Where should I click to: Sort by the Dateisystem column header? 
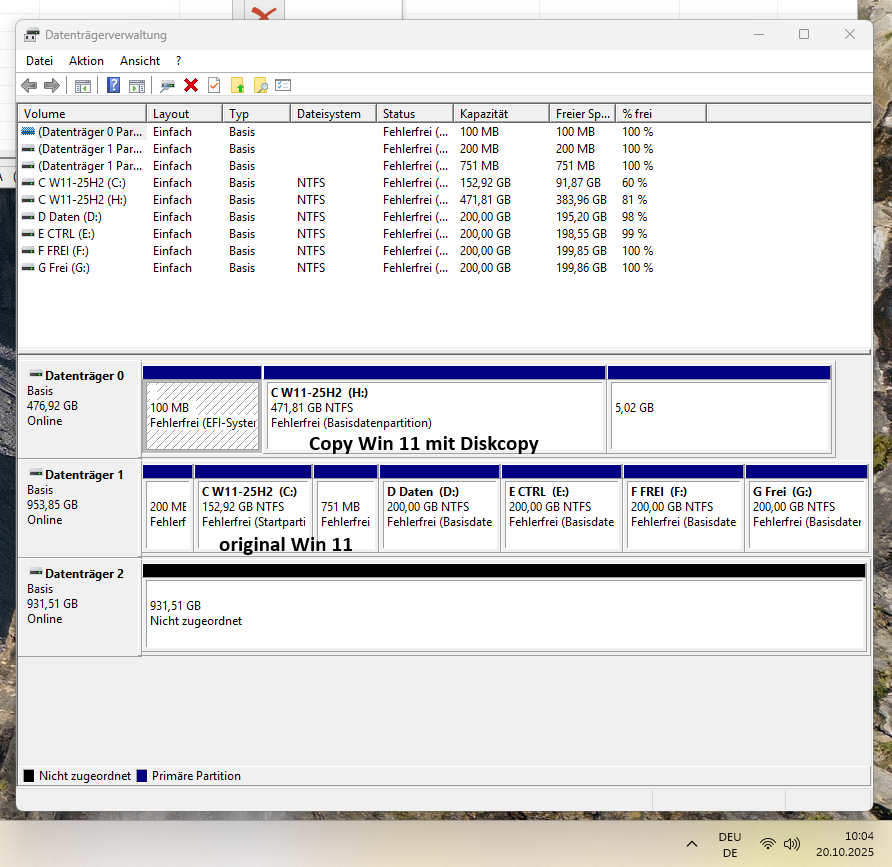tap(333, 114)
